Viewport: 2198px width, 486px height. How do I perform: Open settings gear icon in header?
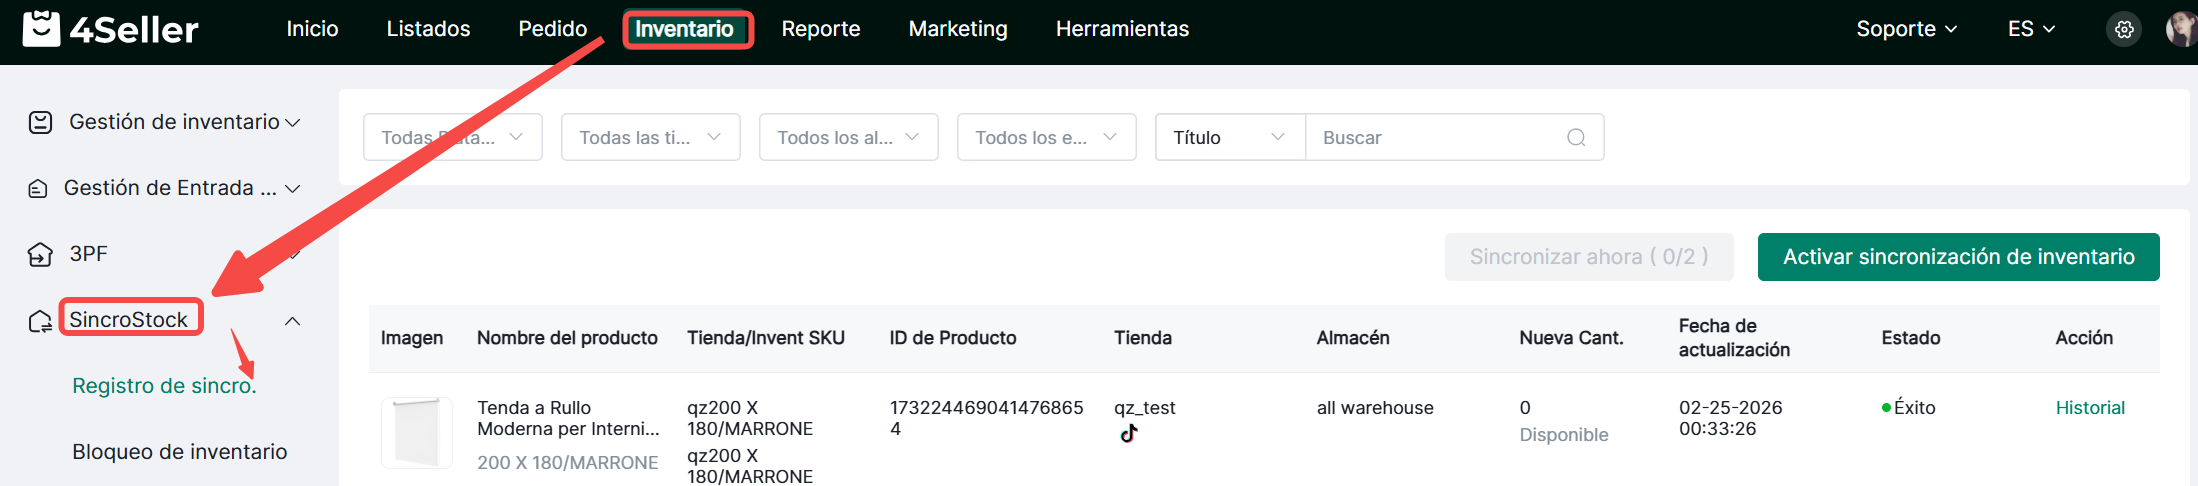pyautogui.click(x=2124, y=29)
